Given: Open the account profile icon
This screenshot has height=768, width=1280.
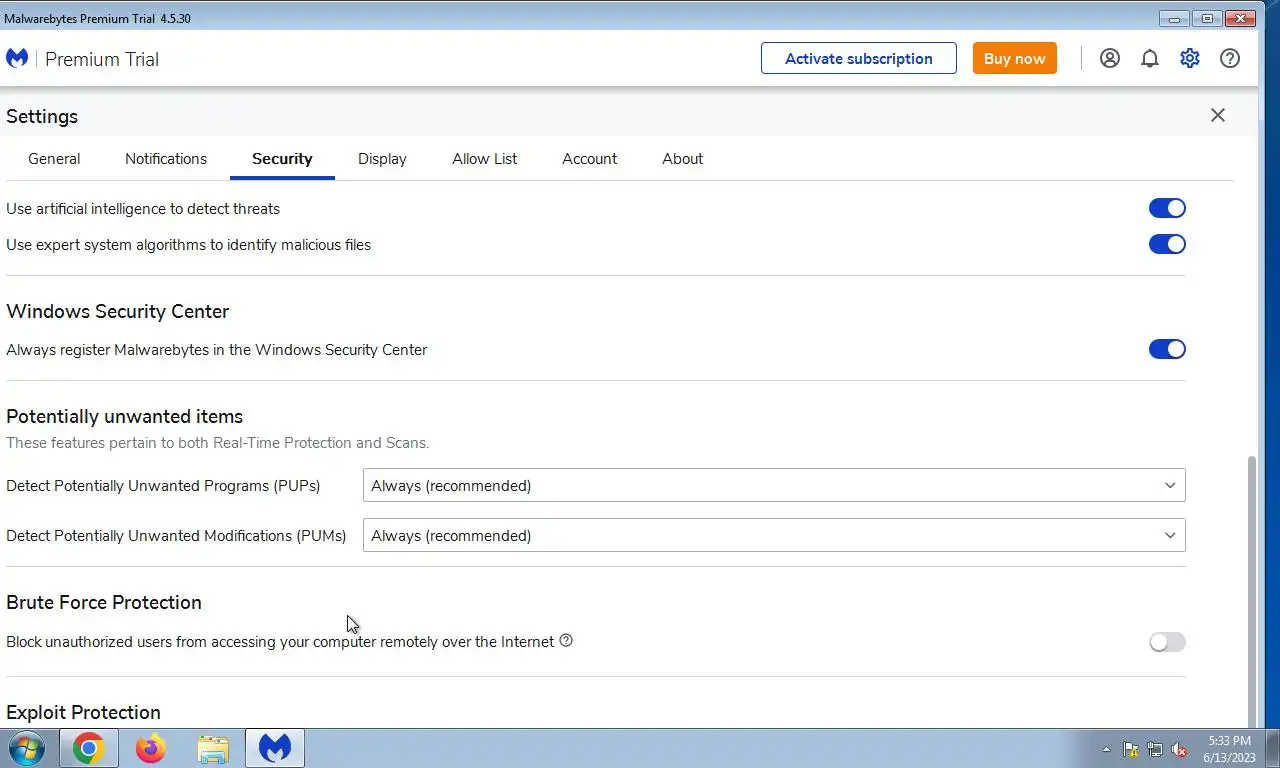Looking at the screenshot, I should [1110, 58].
